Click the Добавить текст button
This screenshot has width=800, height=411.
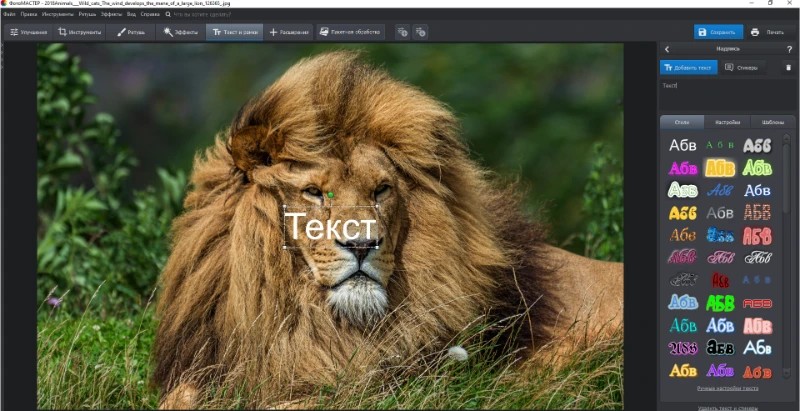click(689, 68)
